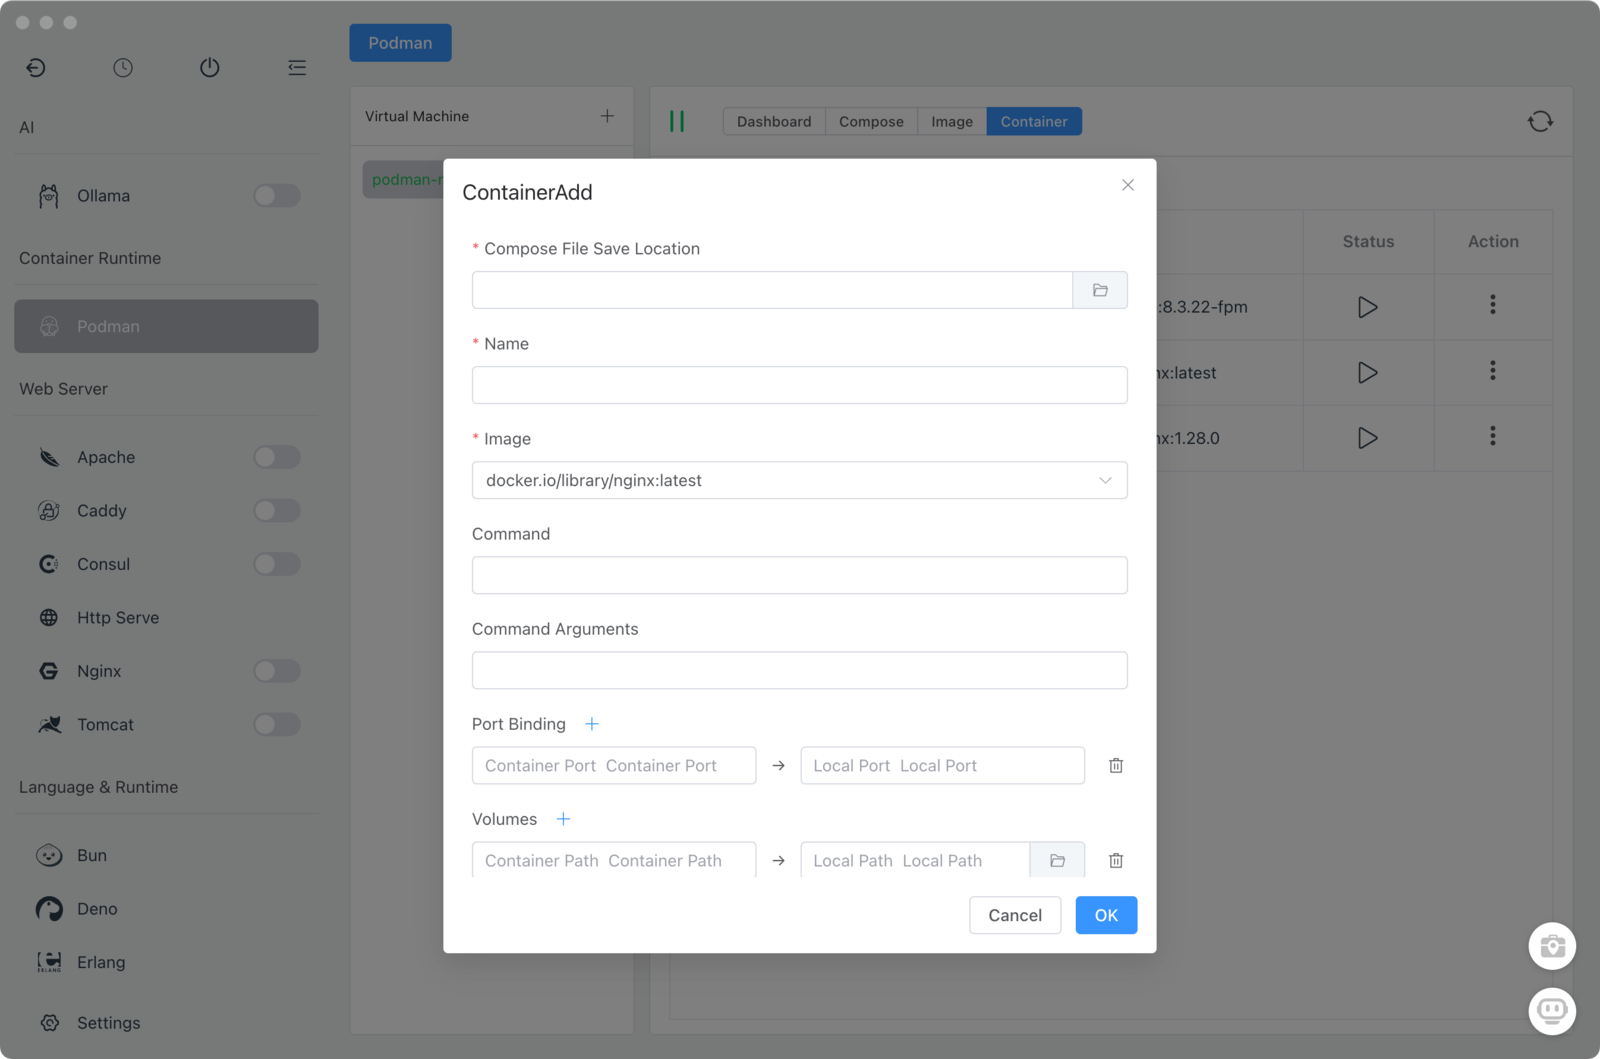Add a new Port Binding row
1600x1059 pixels.
pyautogui.click(x=592, y=724)
